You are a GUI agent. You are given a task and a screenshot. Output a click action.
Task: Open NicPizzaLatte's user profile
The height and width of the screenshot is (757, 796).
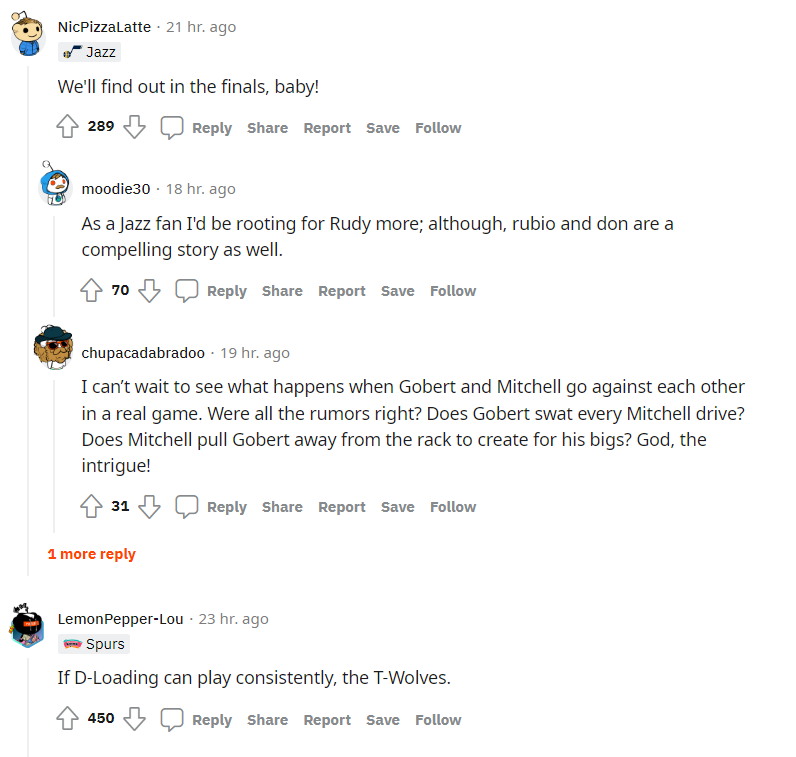(x=105, y=27)
